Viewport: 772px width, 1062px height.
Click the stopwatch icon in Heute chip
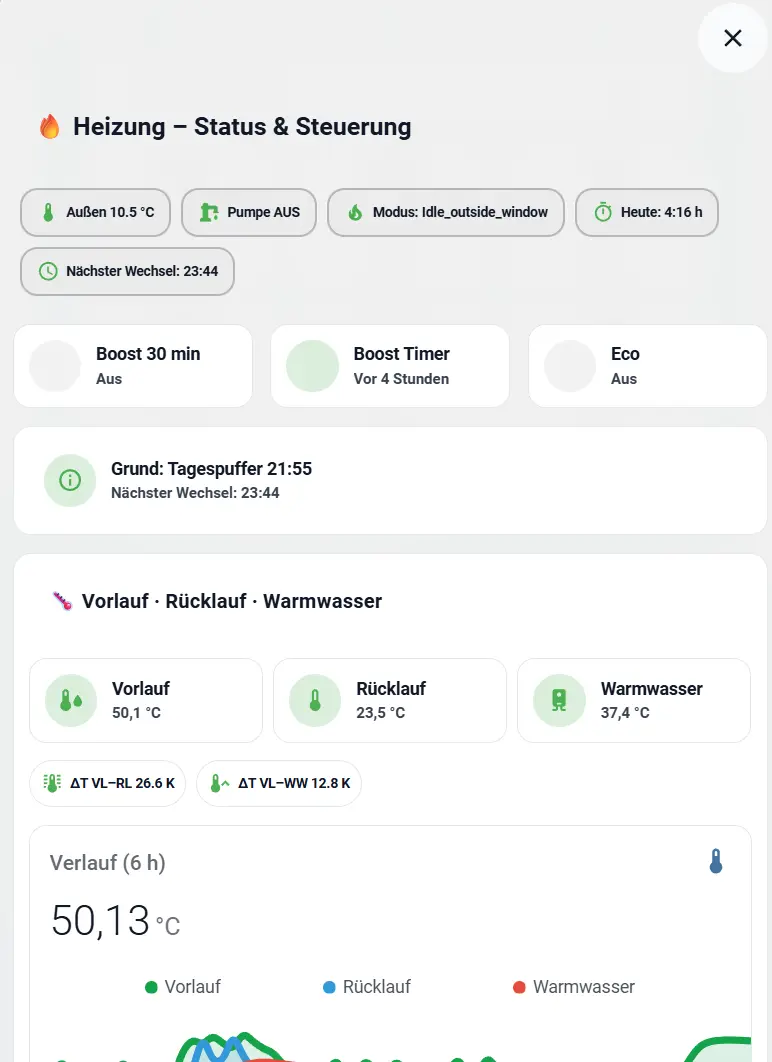603,212
